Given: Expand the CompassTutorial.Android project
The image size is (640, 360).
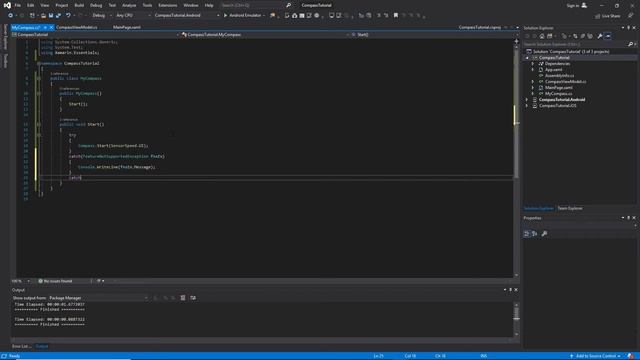Looking at the screenshot, I should [527, 100].
